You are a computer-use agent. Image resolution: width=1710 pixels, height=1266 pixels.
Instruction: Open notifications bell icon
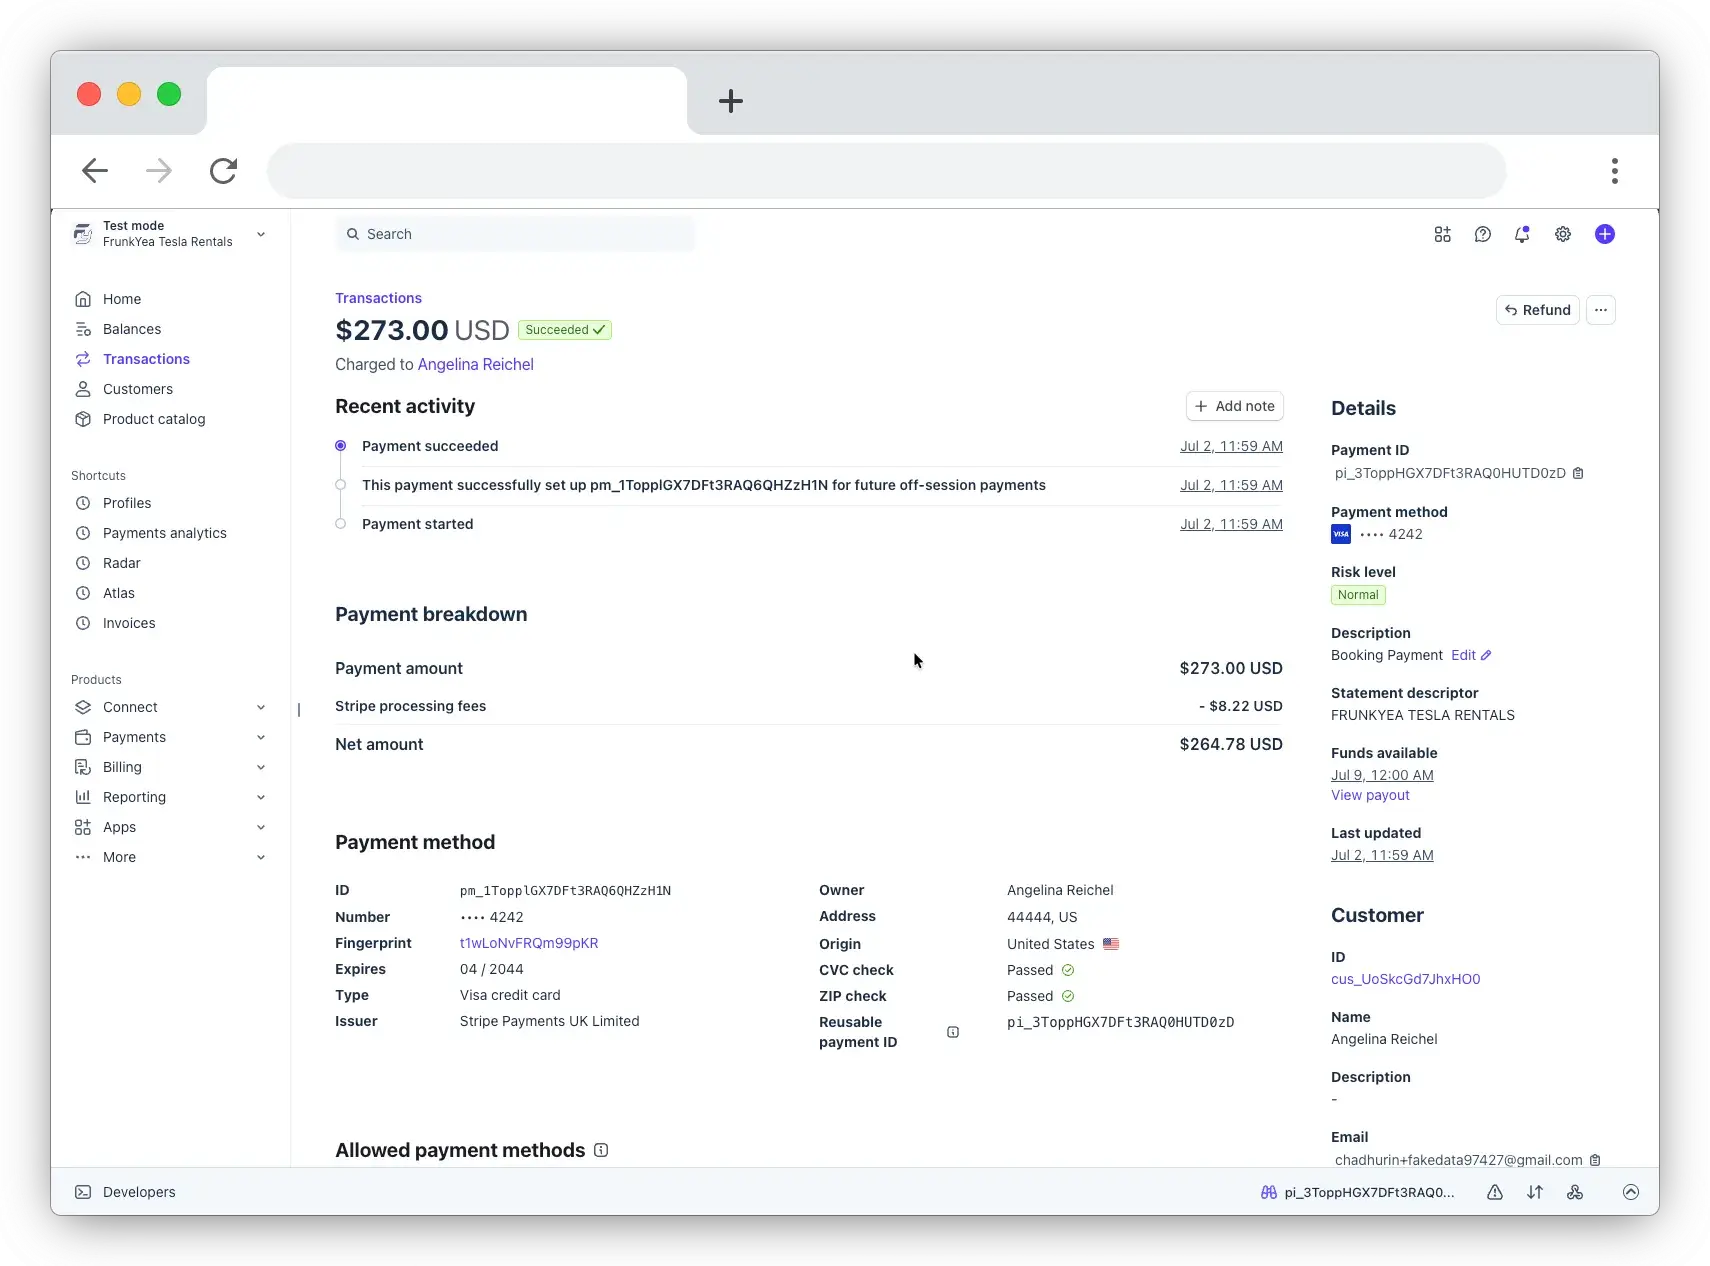pos(1522,234)
